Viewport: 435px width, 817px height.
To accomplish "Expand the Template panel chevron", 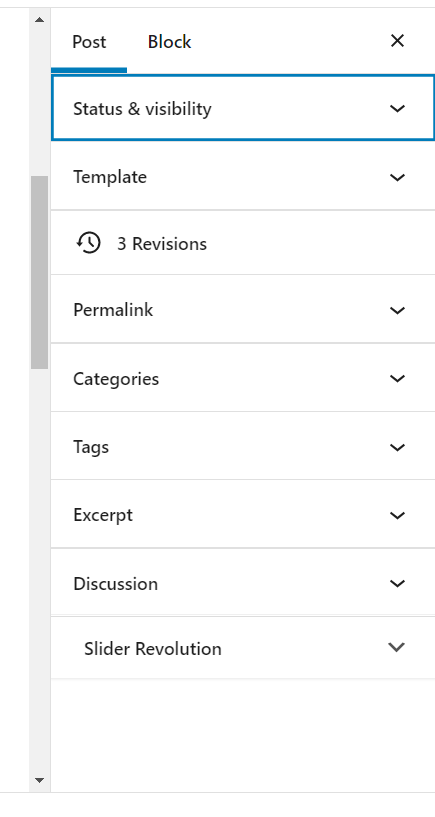I will [x=397, y=177].
